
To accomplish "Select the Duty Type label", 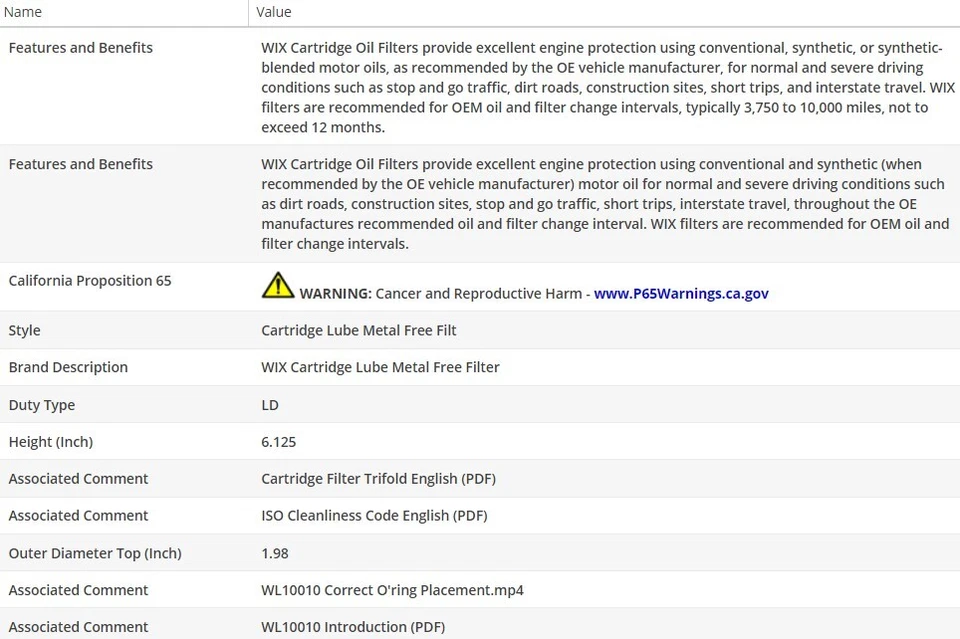I will [x=42, y=405].
